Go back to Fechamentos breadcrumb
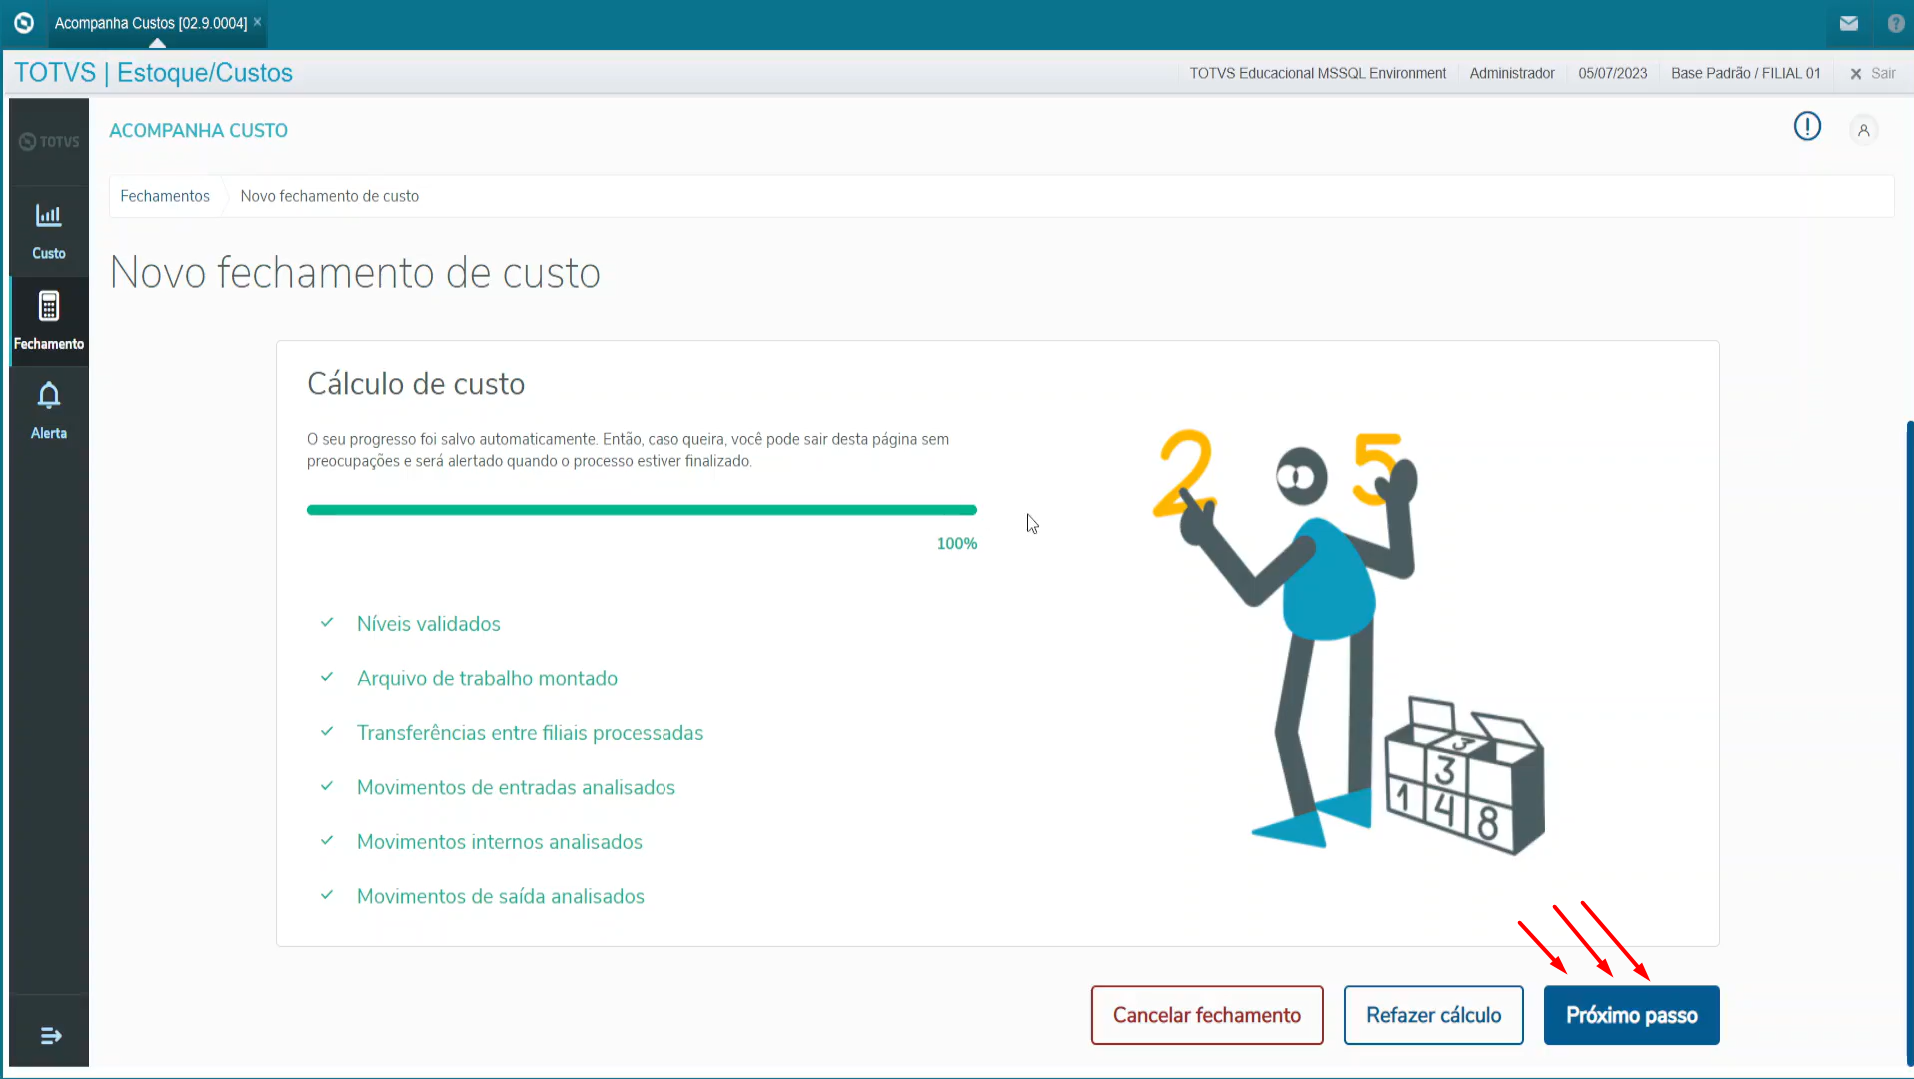Image resolution: width=1914 pixels, height=1079 pixels. pyautogui.click(x=165, y=196)
